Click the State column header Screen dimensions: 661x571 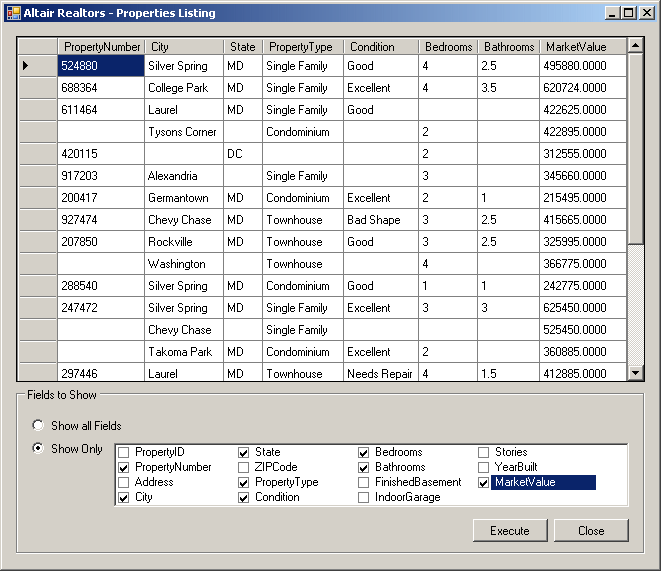[243, 46]
